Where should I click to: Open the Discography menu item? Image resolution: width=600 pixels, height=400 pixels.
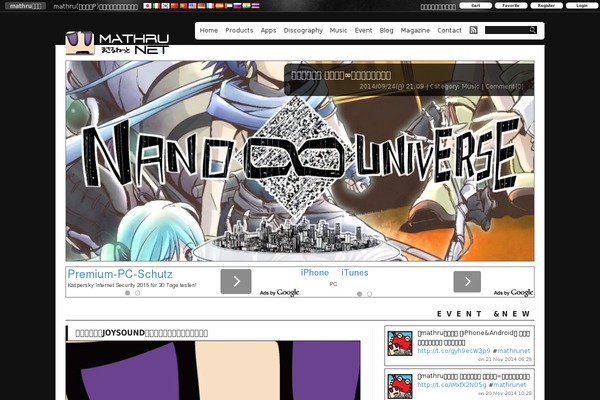(x=303, y=30)
